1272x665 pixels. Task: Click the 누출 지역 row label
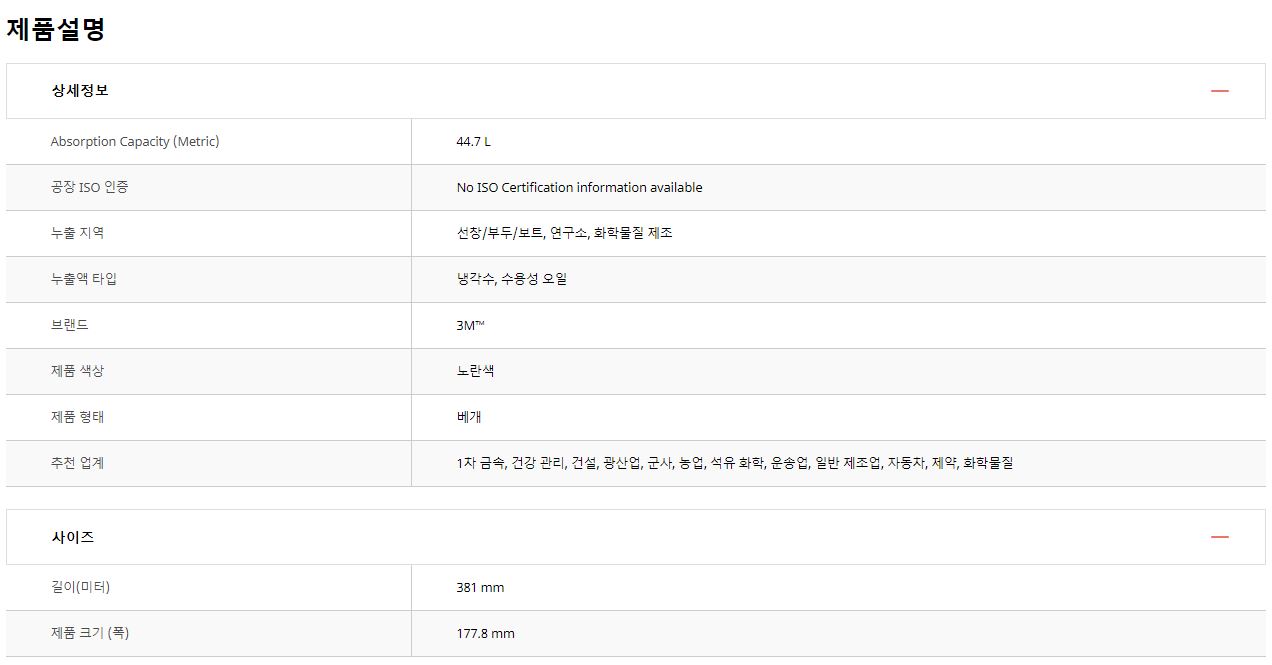[x=77, y=233]
